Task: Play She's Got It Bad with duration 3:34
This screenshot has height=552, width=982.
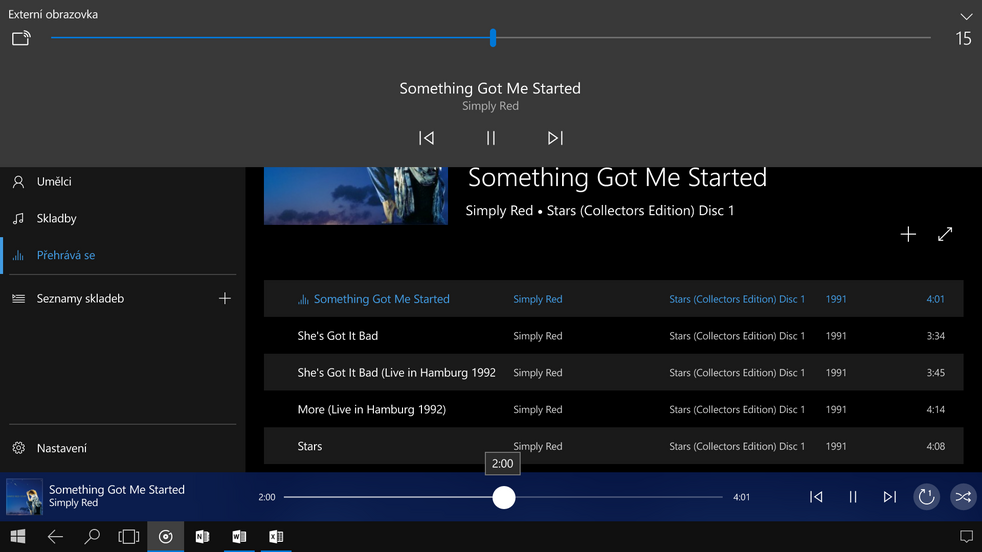Action: pyautogui.click(x=613, y=336)
